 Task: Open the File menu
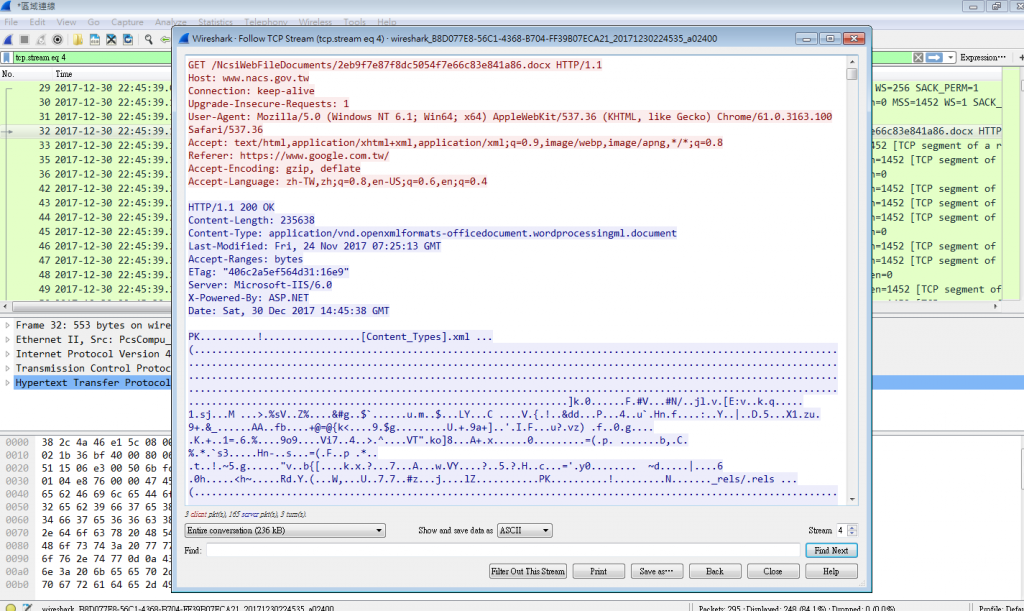(11, 22)
